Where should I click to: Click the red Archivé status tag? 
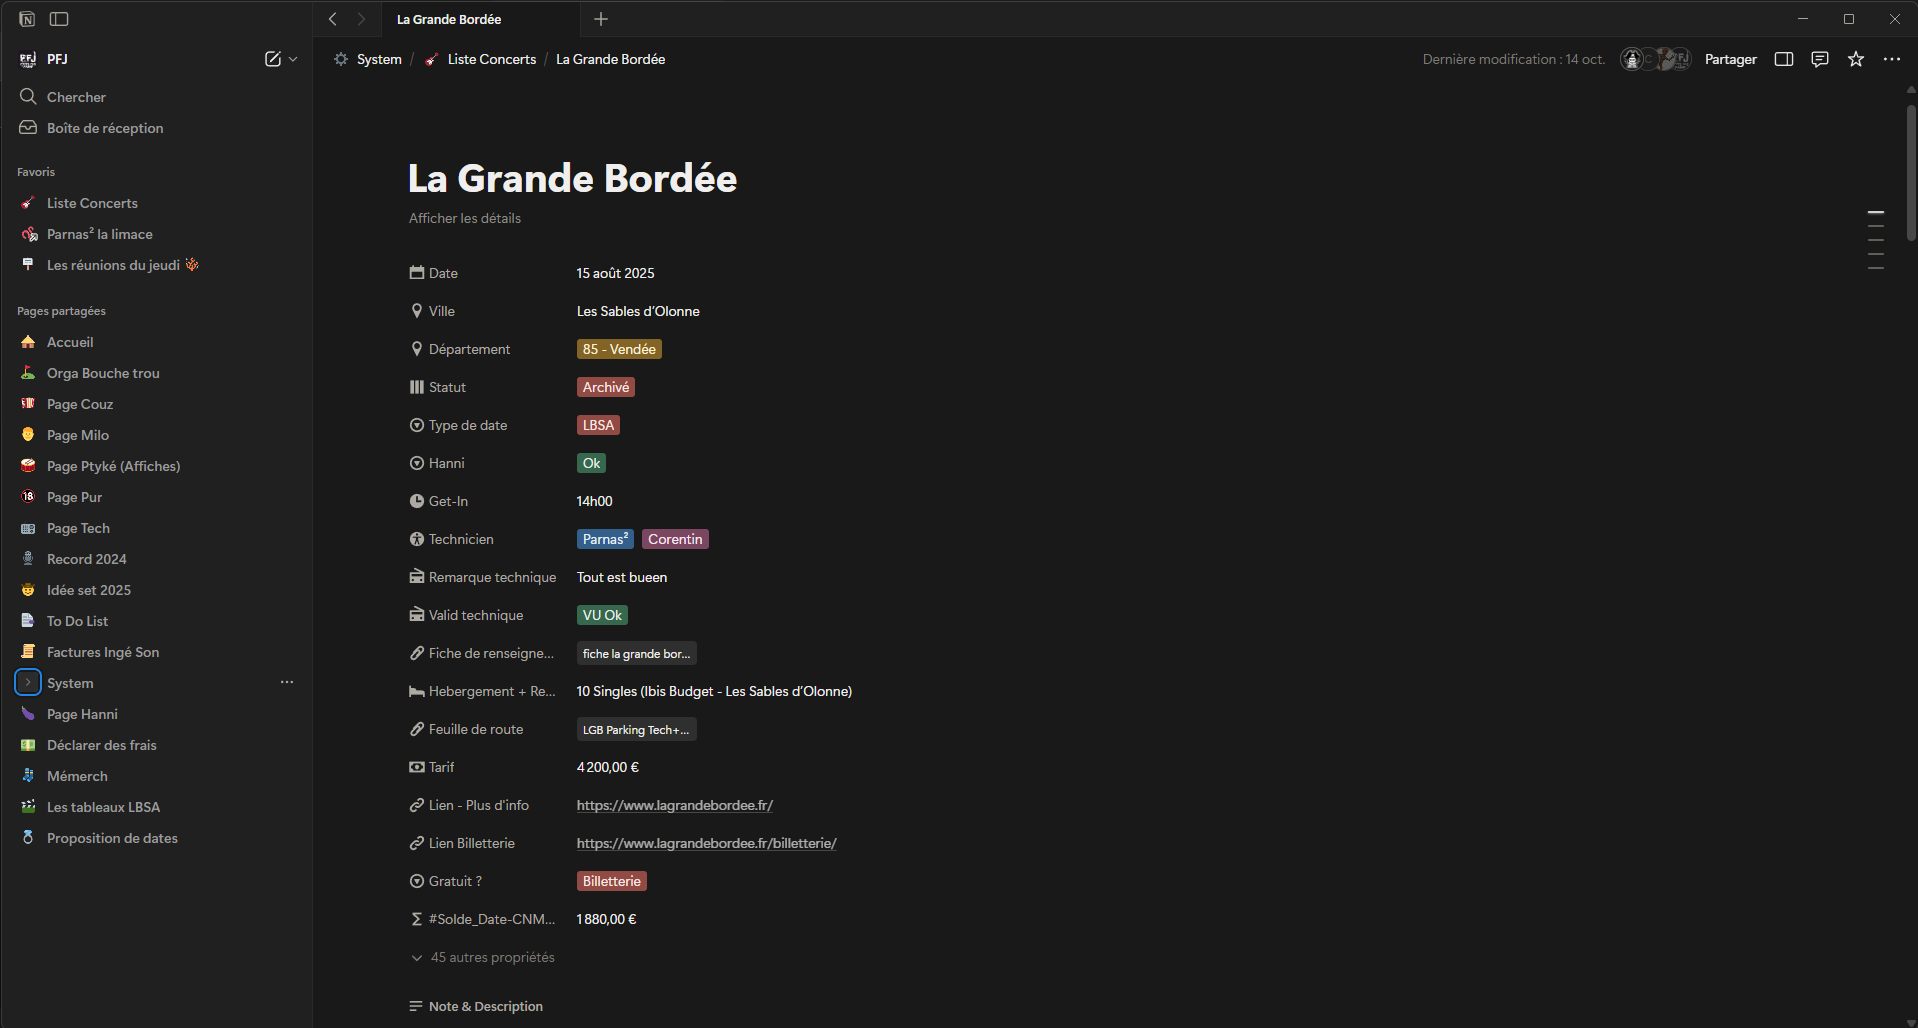coord(605,387)
